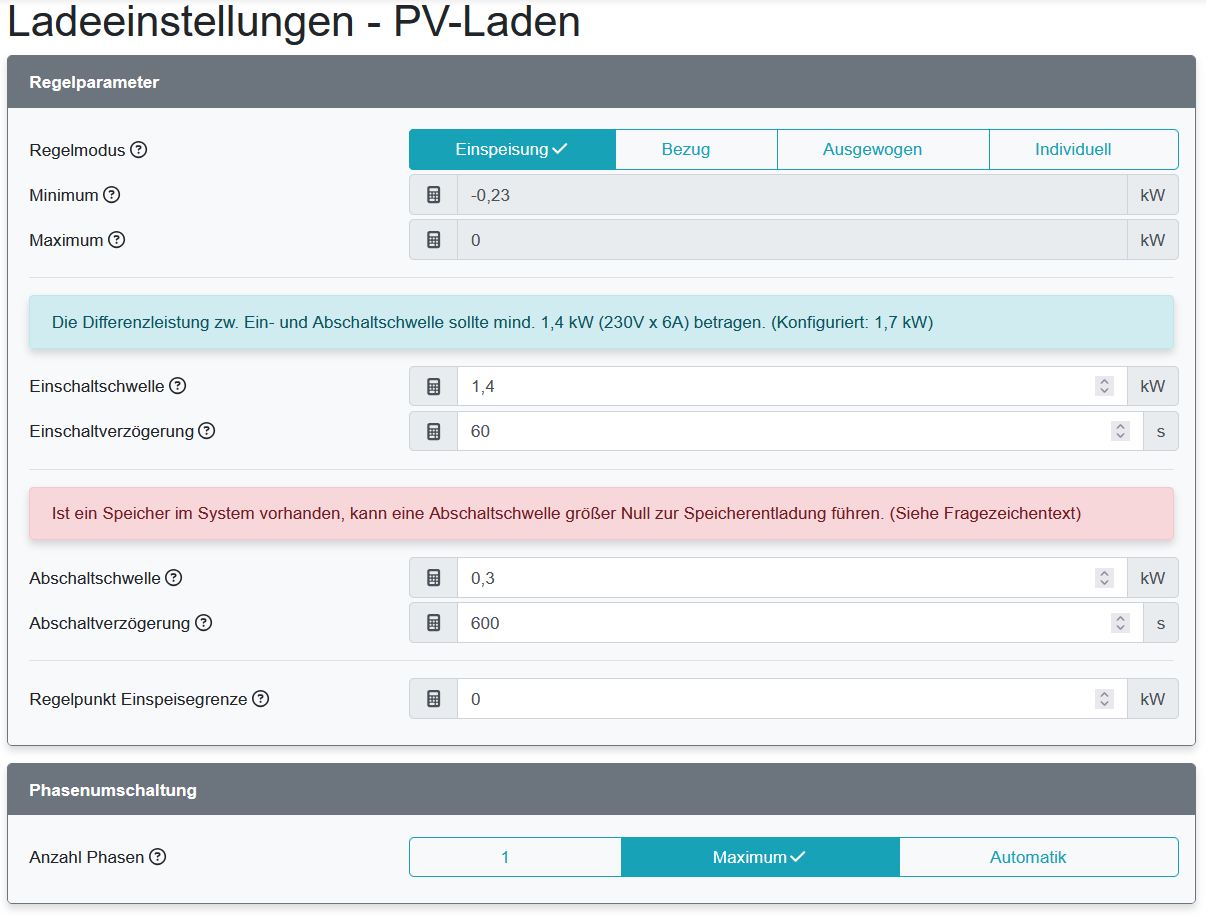Switch Anzahl Phasen to Automatik
This screenshot has height=915, width=1206.
1039,856
